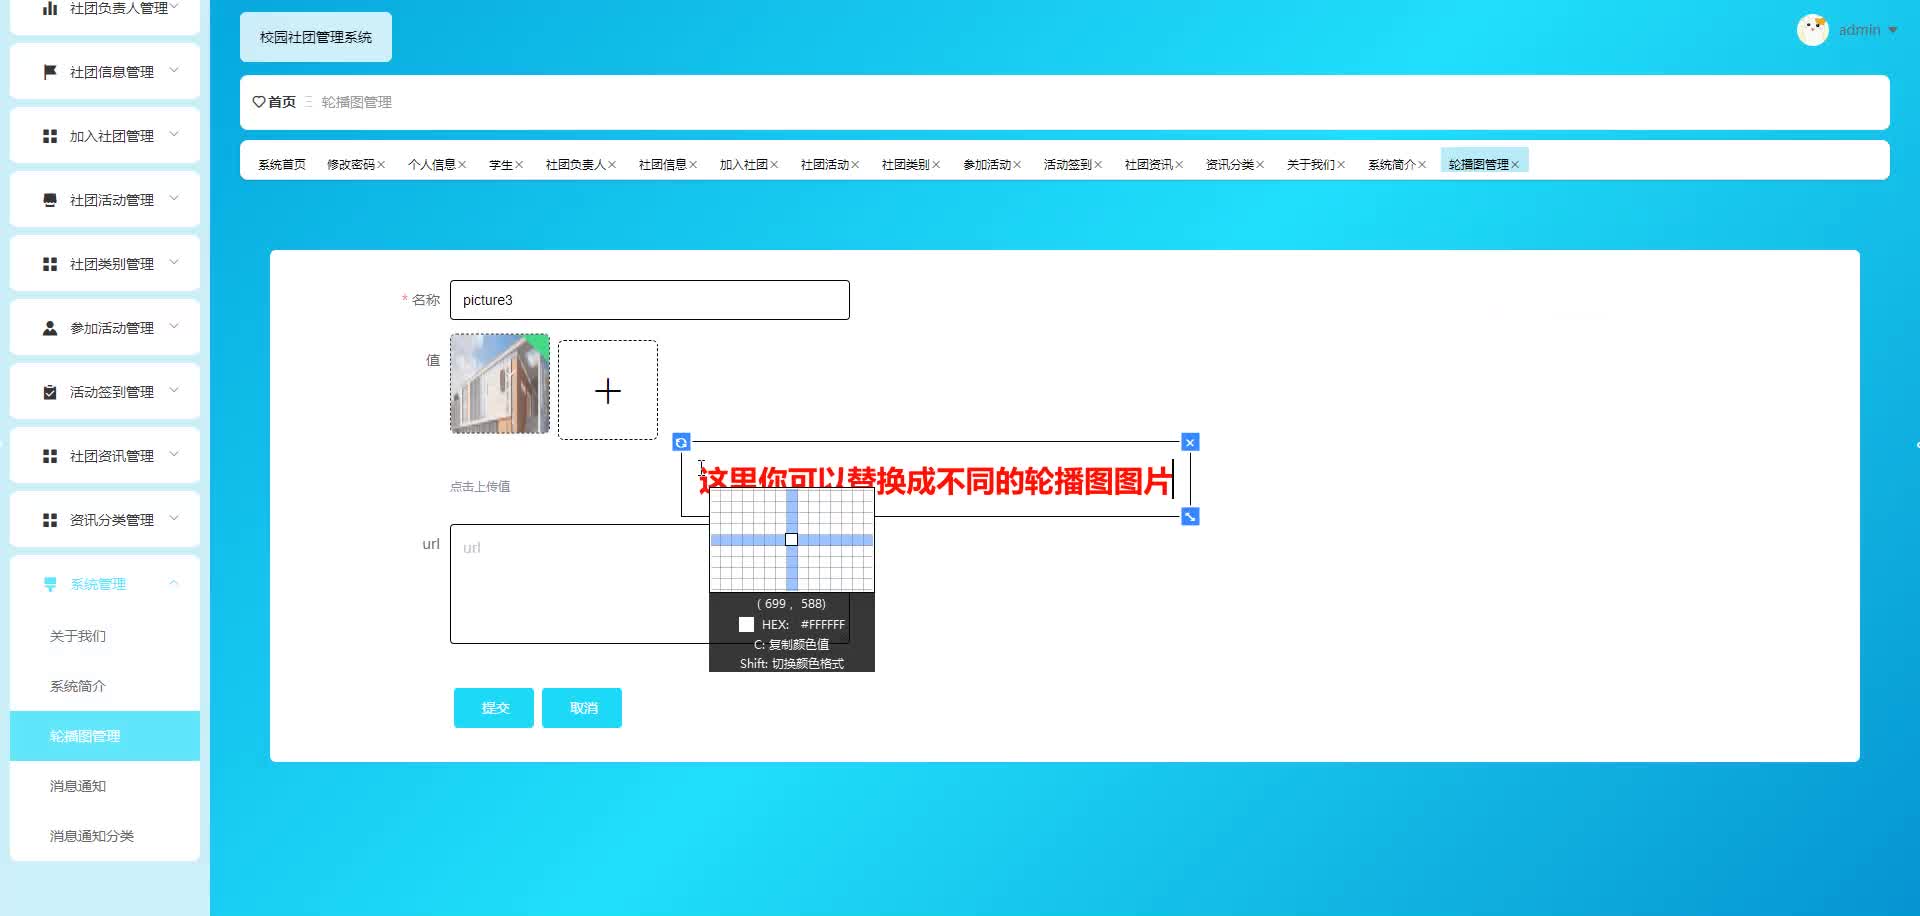Click the 提交 submit button
Viewport: 1920px width, 916px height.
(494, 708)
